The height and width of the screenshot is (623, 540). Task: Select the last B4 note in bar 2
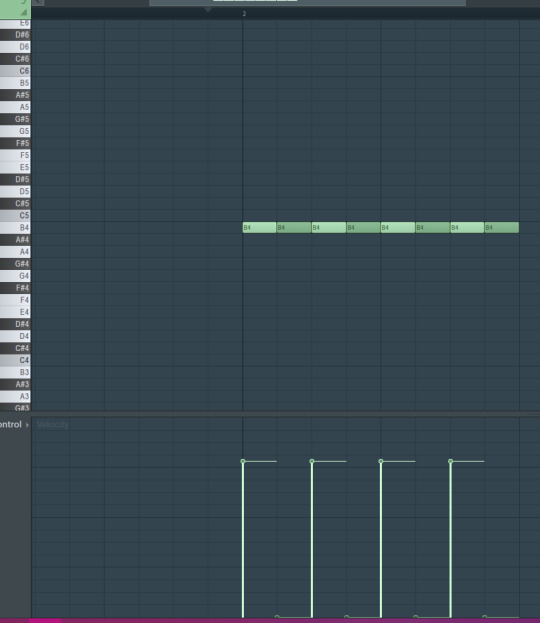point(501,228)
